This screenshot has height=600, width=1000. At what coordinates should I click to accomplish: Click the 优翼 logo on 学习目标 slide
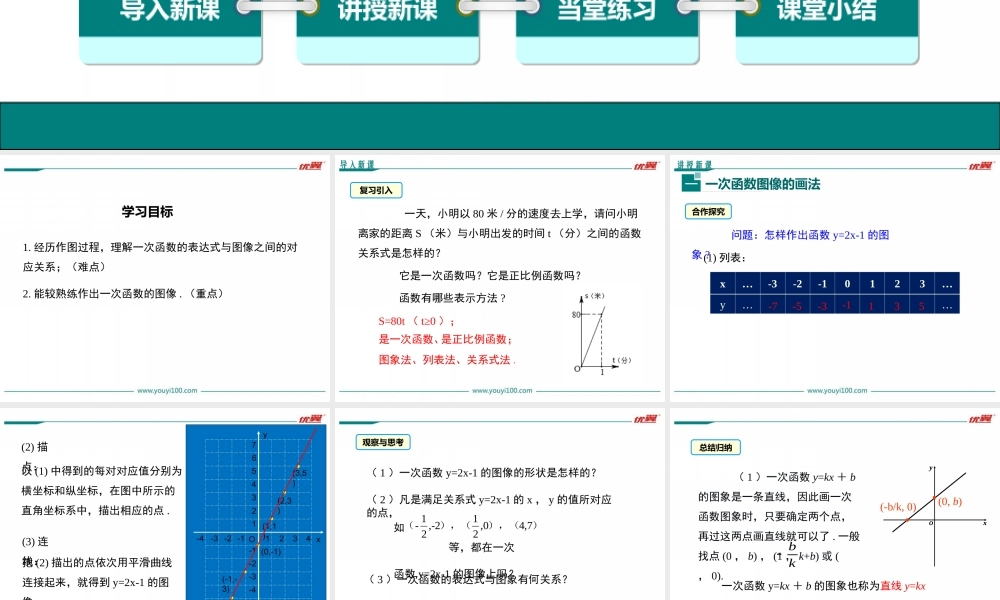[x=309, y=166]
